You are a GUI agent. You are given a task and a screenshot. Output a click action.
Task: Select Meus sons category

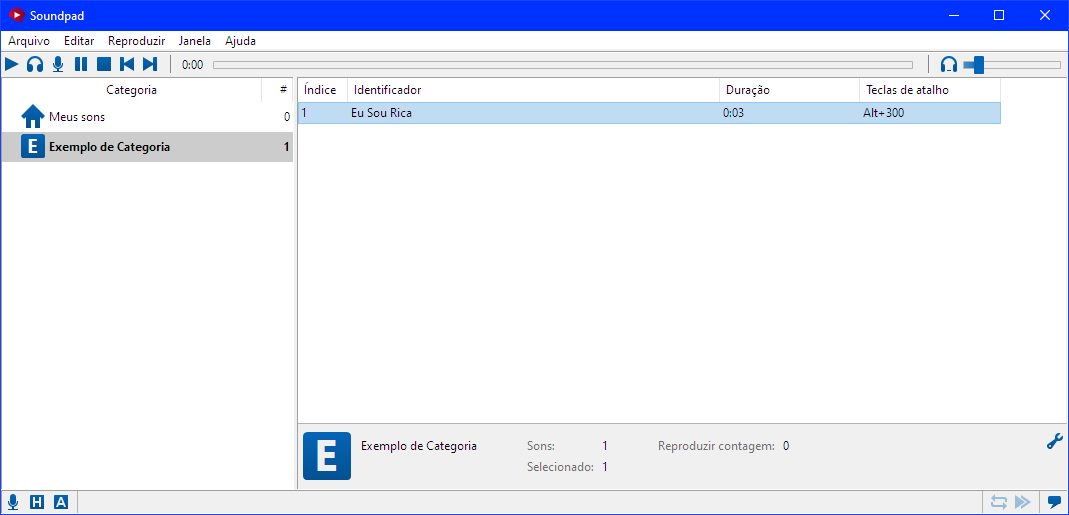click(x=77, y=117)
